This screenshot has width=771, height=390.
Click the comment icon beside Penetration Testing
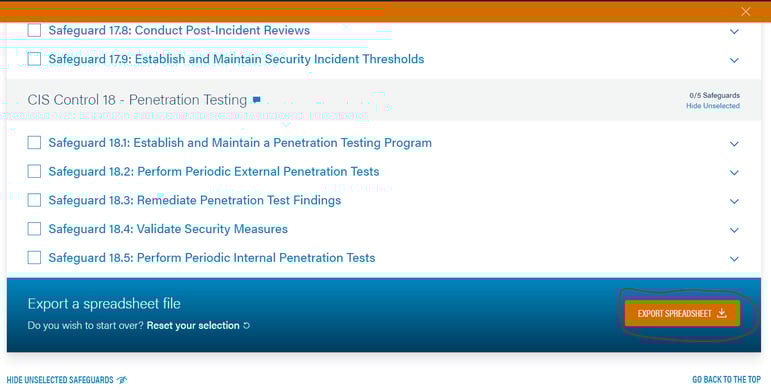pos(256,100)
